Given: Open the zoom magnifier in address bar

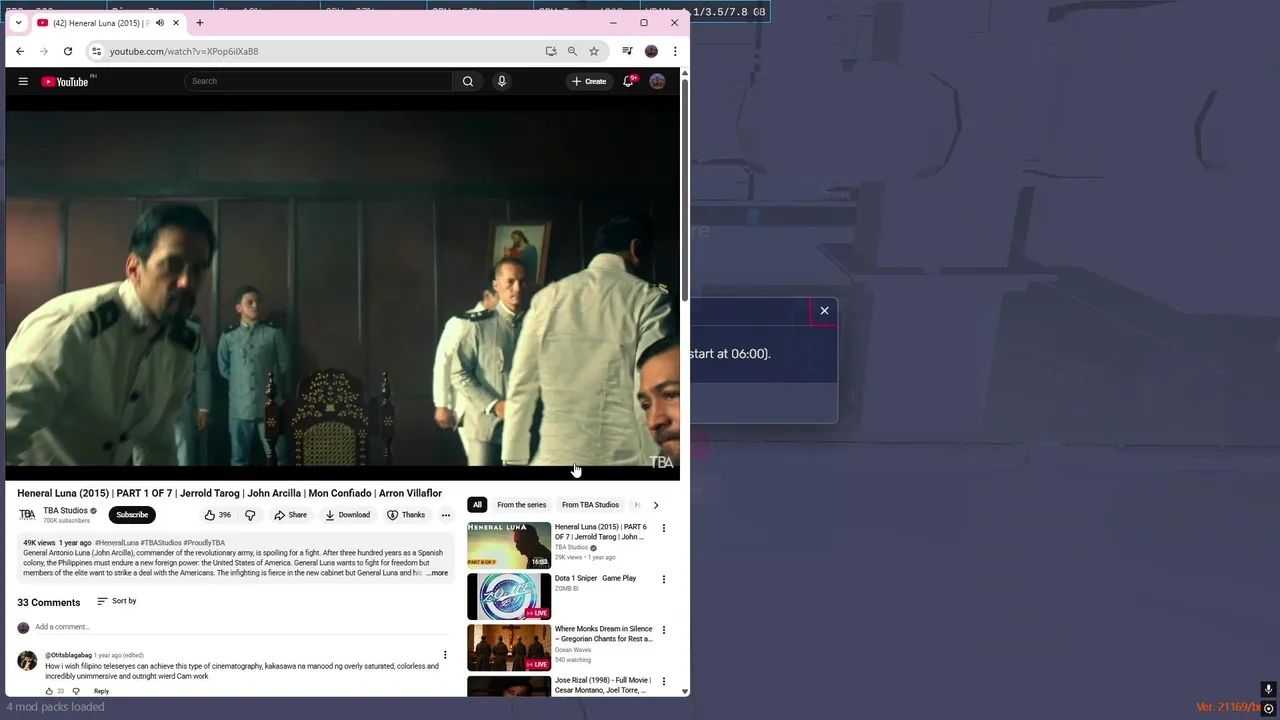Looking at the screenshot, I should pos(572,51).
